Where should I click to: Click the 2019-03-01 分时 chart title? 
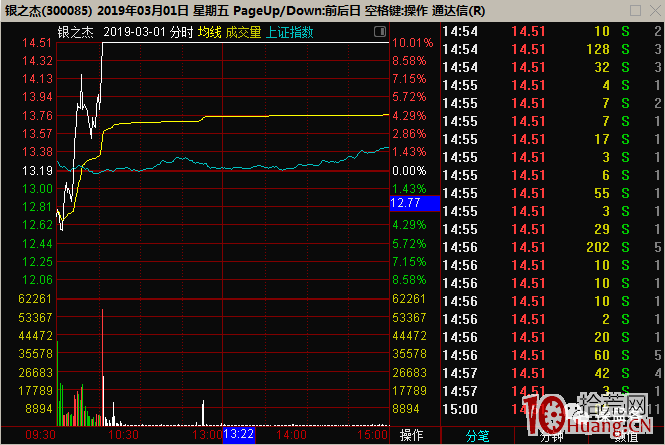point(148,32)
